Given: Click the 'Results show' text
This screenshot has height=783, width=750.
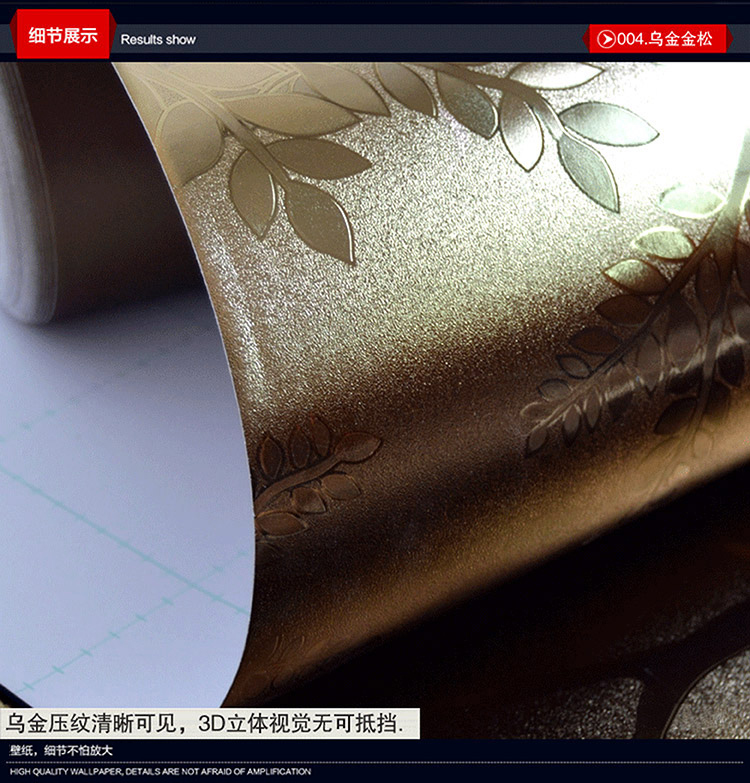Looking at the screenshot, I should point(158,39).
